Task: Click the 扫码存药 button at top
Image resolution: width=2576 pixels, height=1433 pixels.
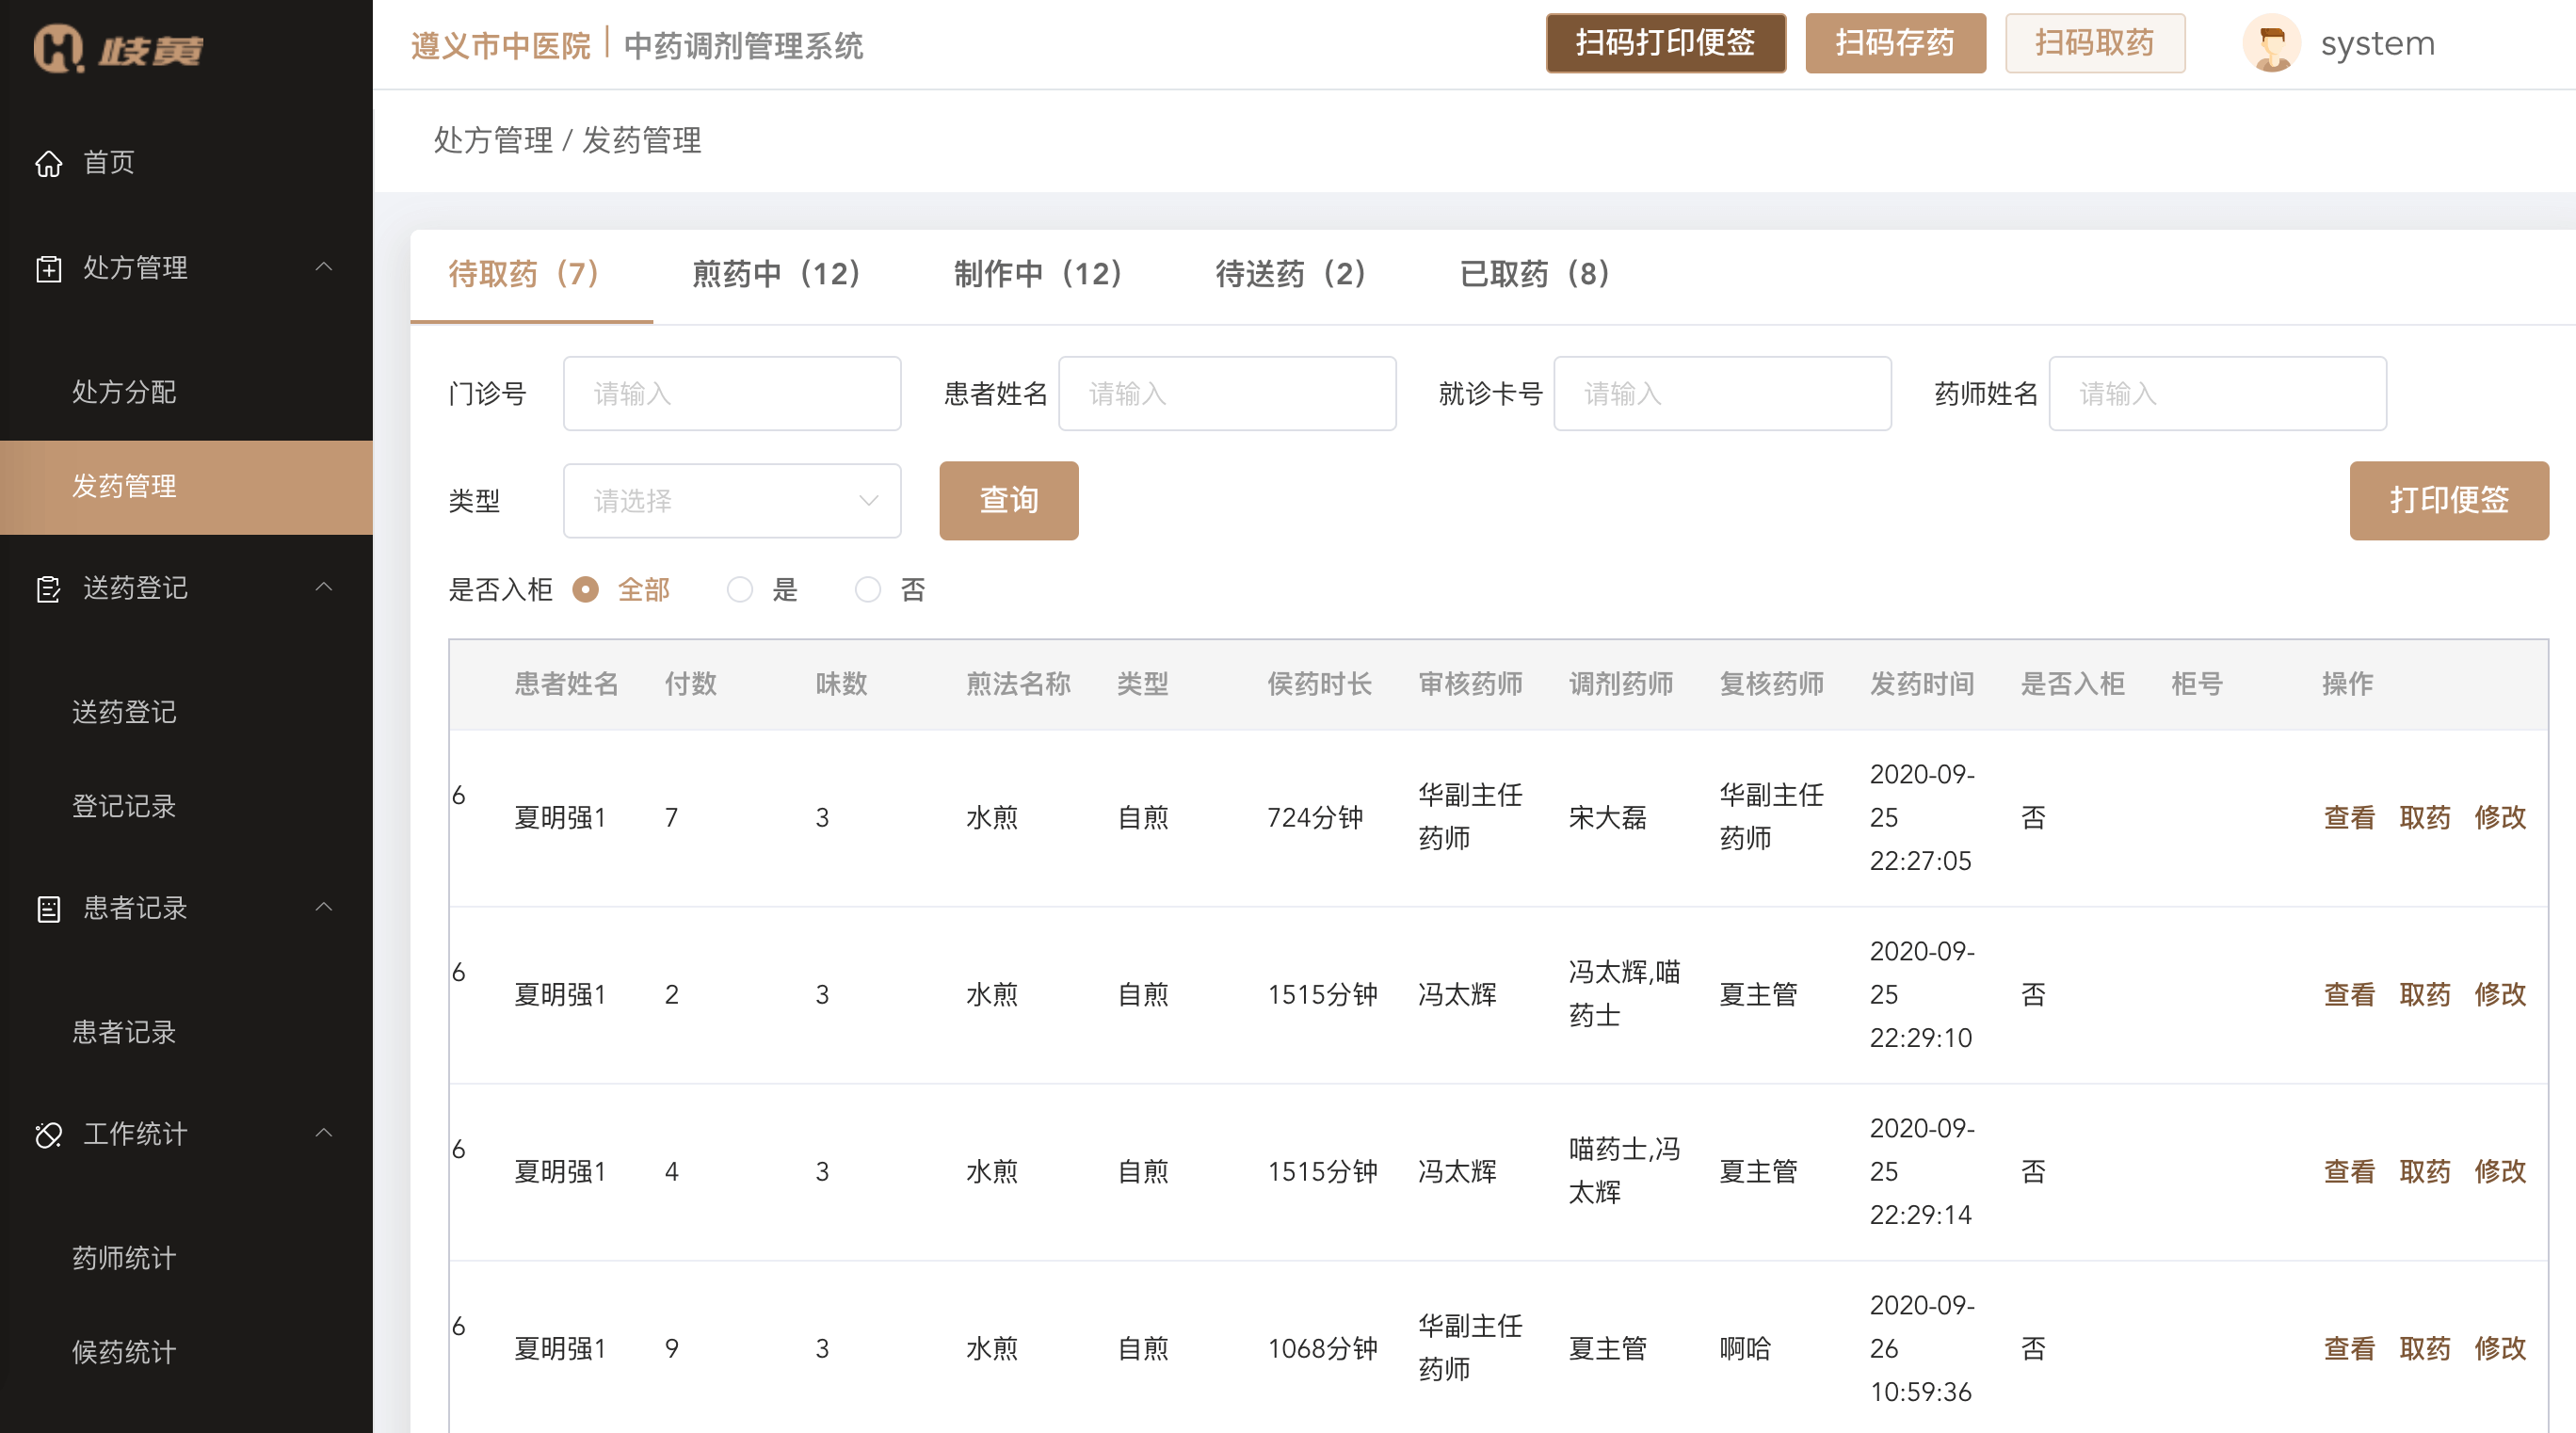Action: (1895, 43)
